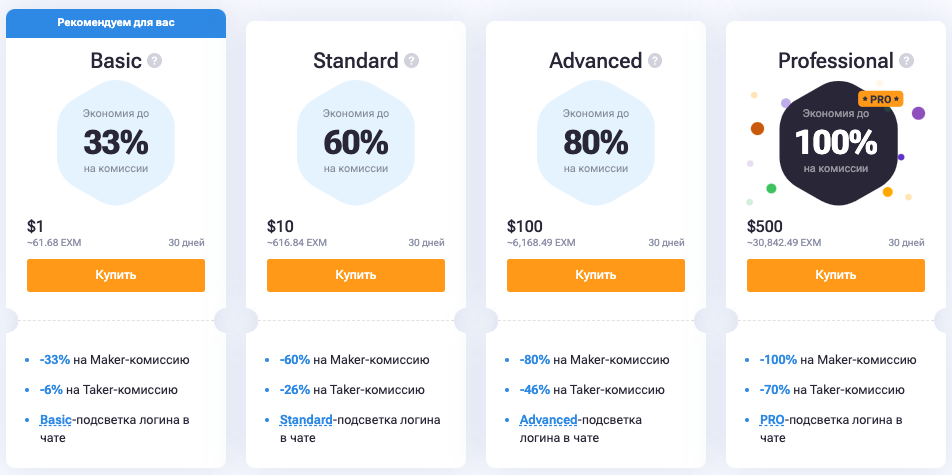Buy the Advanced plan for $100

pyautogui.click(x=596, y=275)
